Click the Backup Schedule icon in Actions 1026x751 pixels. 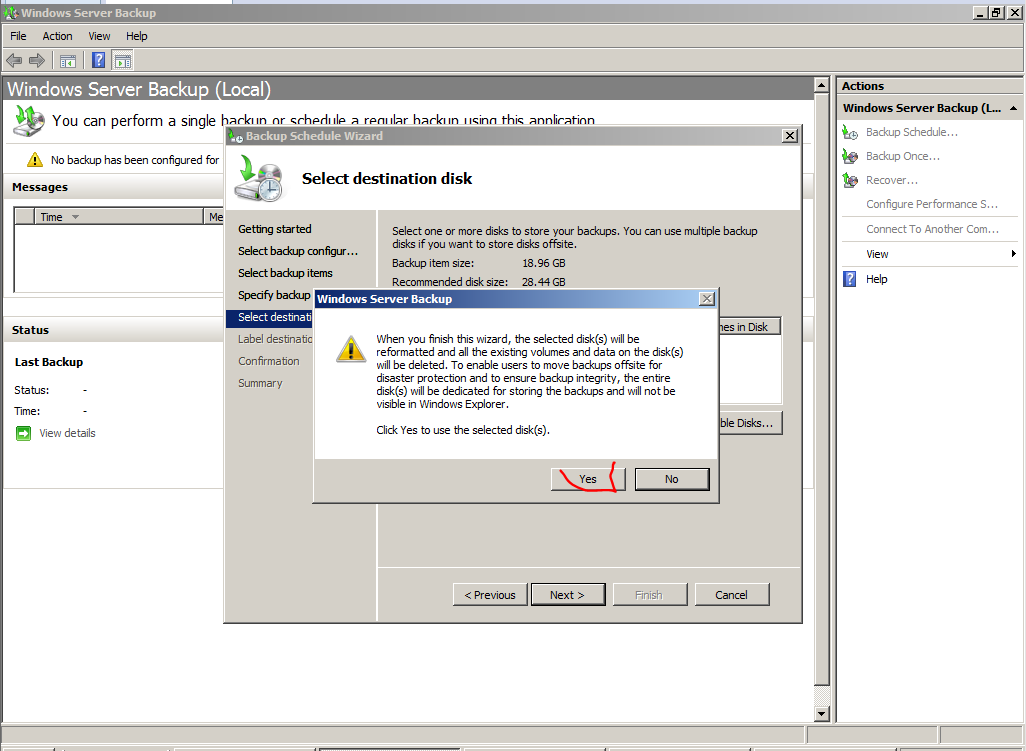click(850, 133)
